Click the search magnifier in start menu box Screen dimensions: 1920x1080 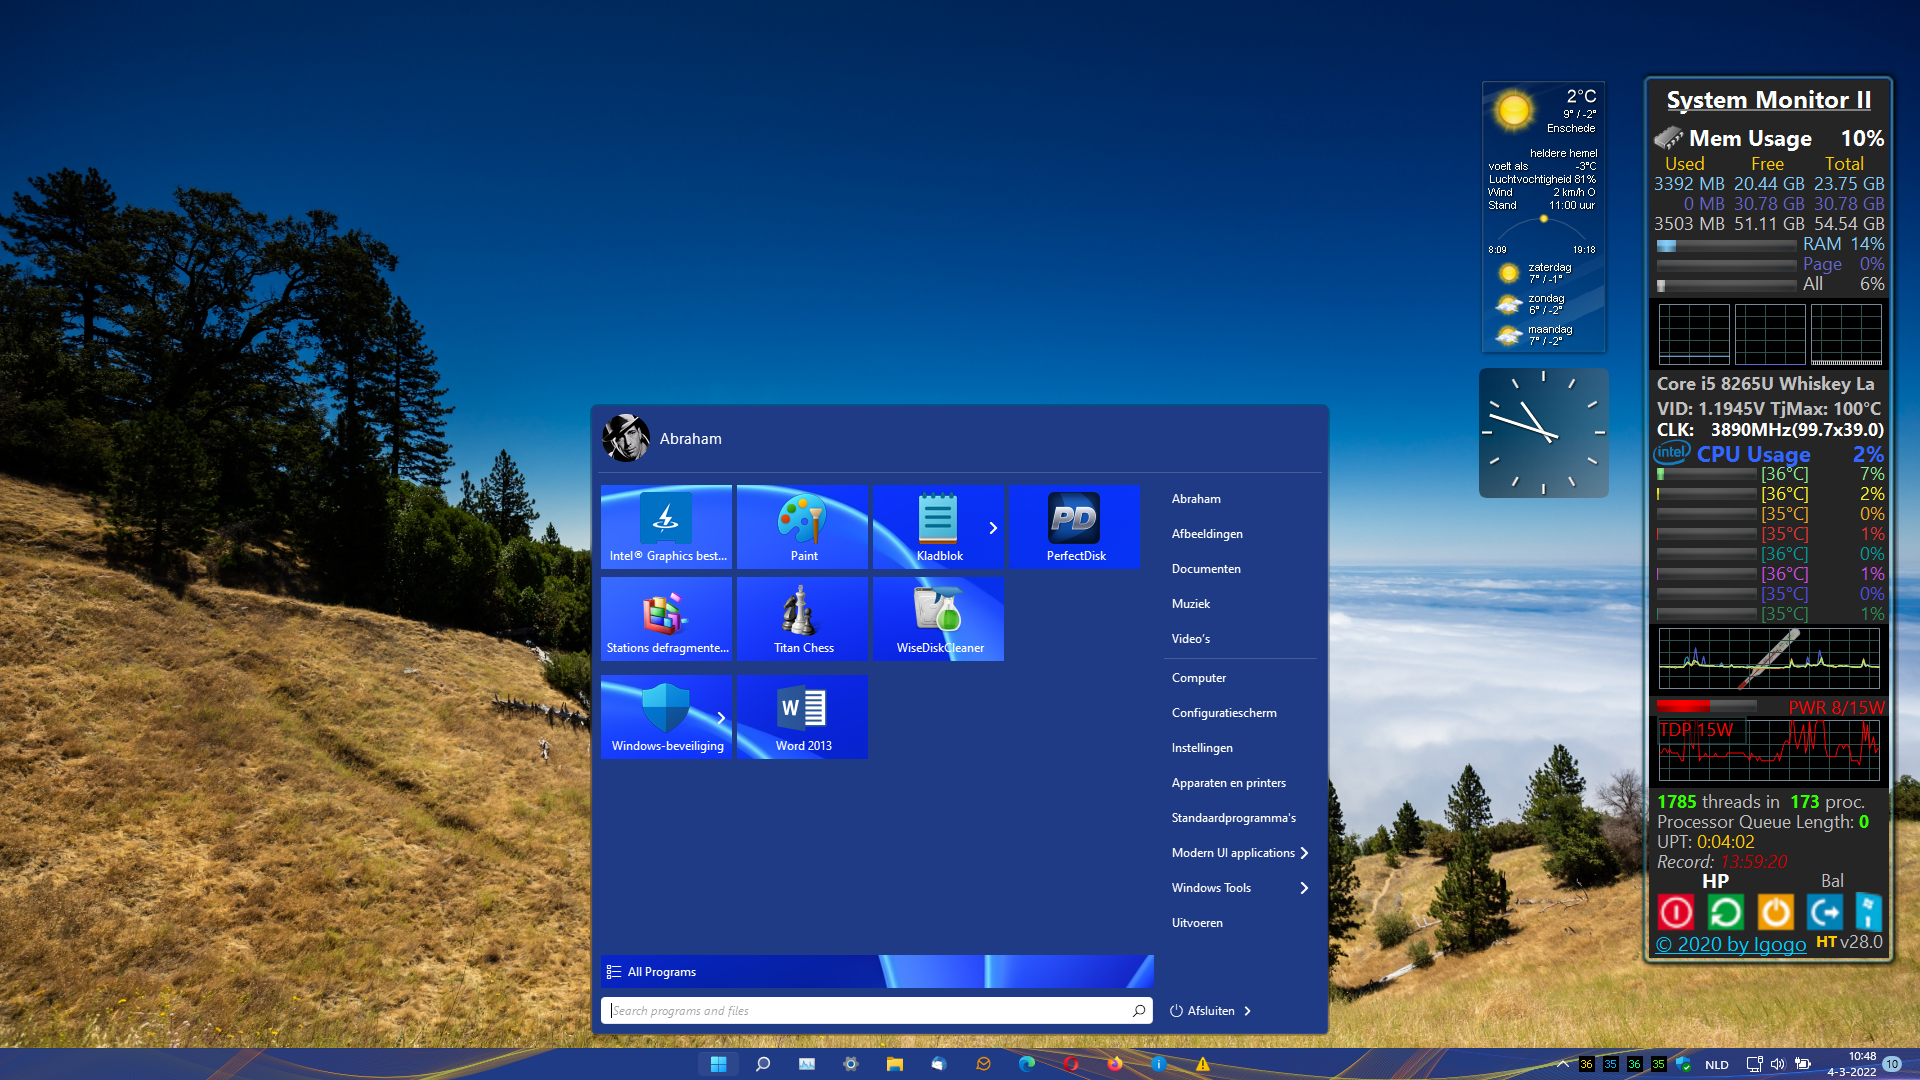pyautogui.click(x=1139, y=1010)
